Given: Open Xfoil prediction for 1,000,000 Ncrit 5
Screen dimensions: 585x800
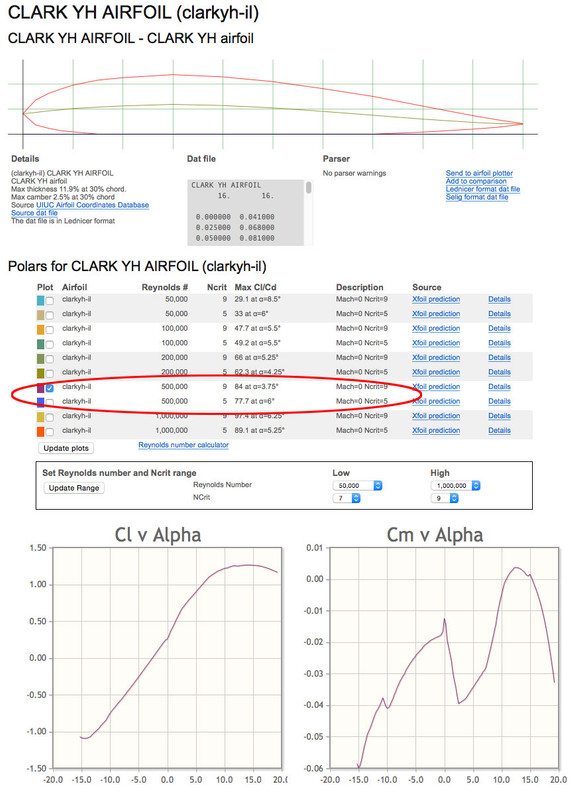Looking at the screenshot, I should tap(436, 431).
